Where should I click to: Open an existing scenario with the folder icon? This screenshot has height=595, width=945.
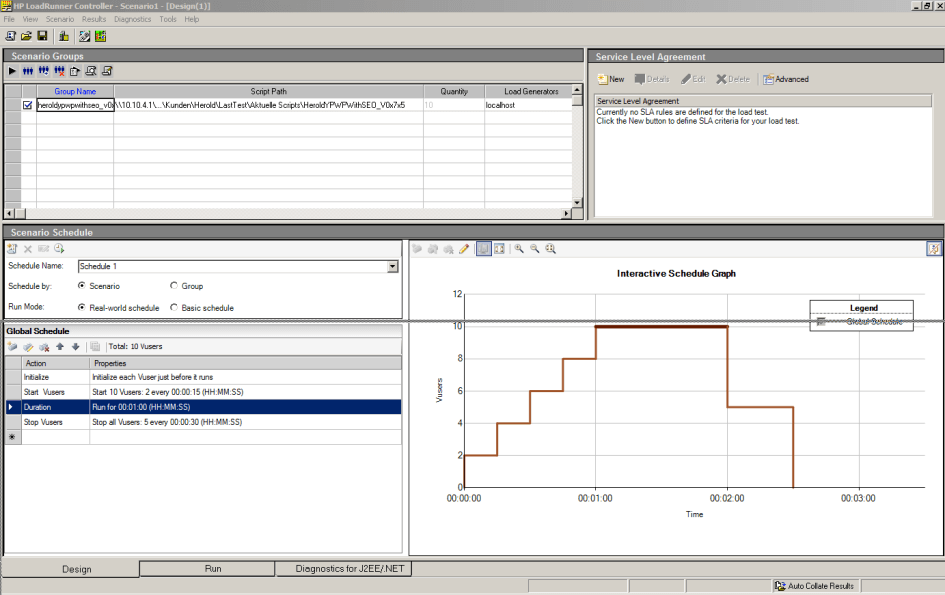27,36
